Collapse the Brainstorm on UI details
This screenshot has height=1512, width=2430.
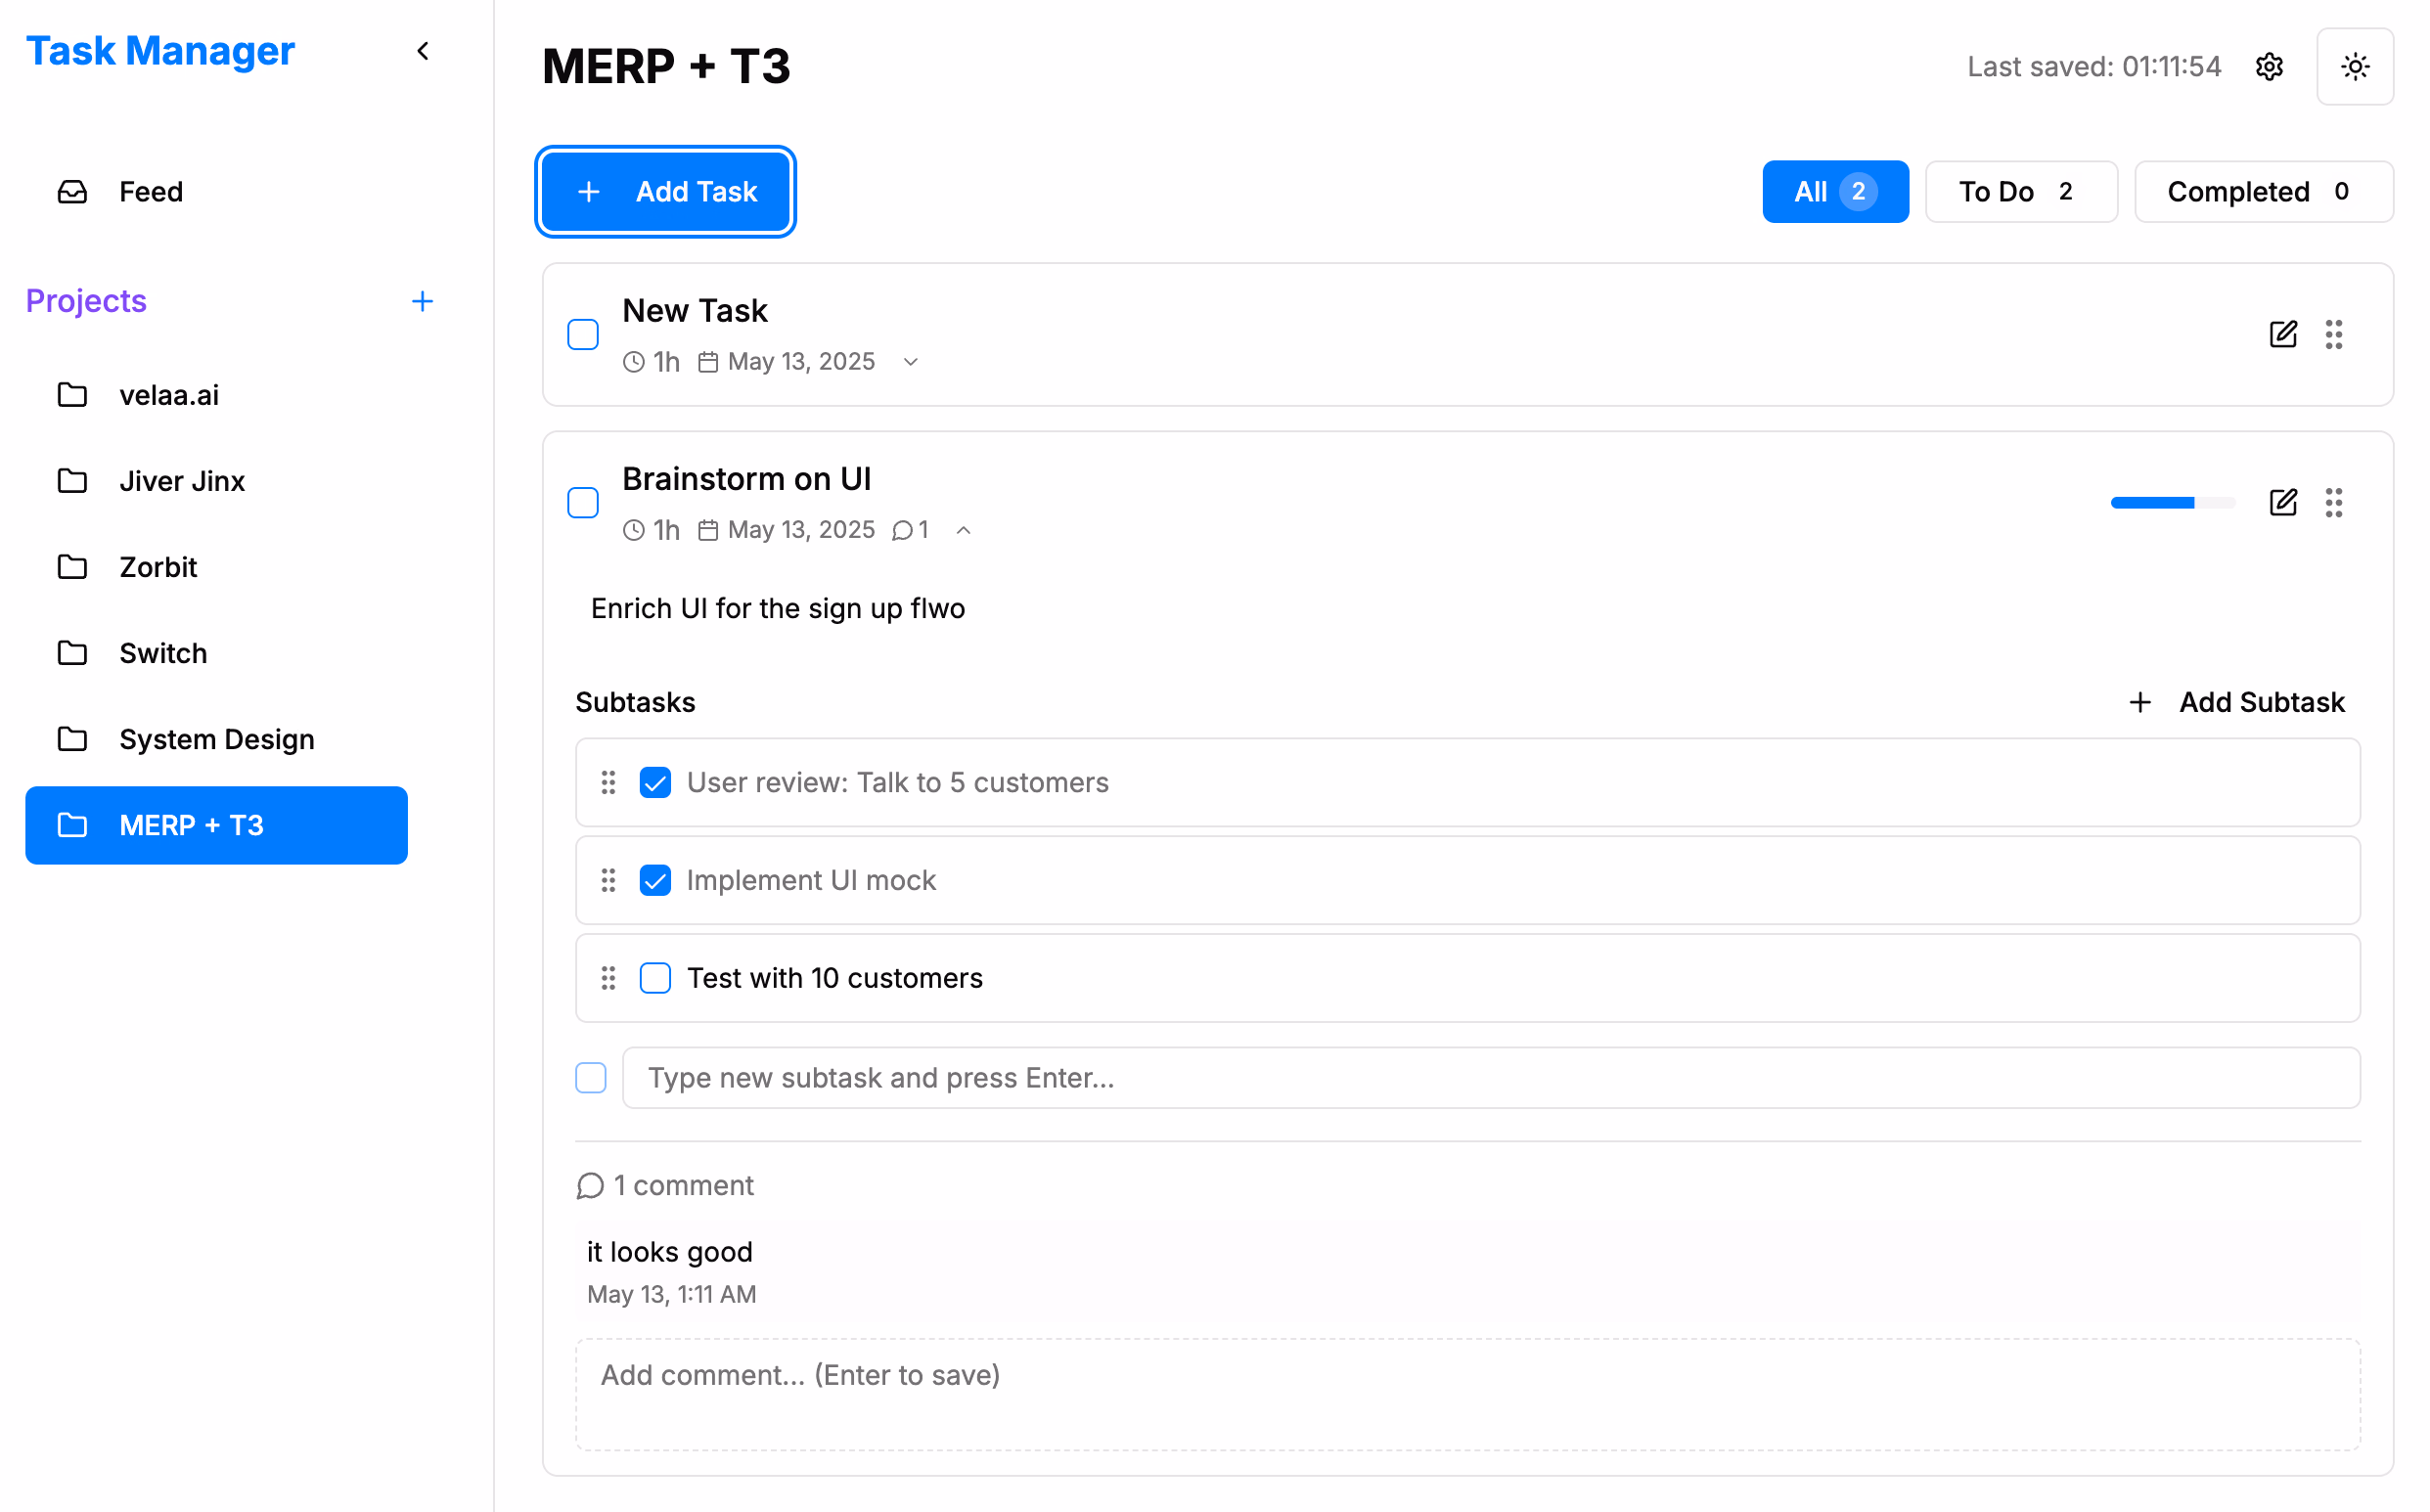tap(963, 529)
